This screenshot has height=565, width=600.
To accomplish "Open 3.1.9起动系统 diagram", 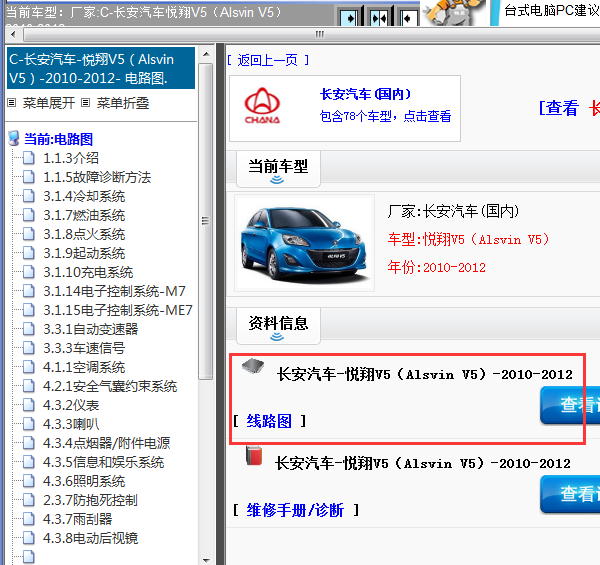I will pos(84,253).
